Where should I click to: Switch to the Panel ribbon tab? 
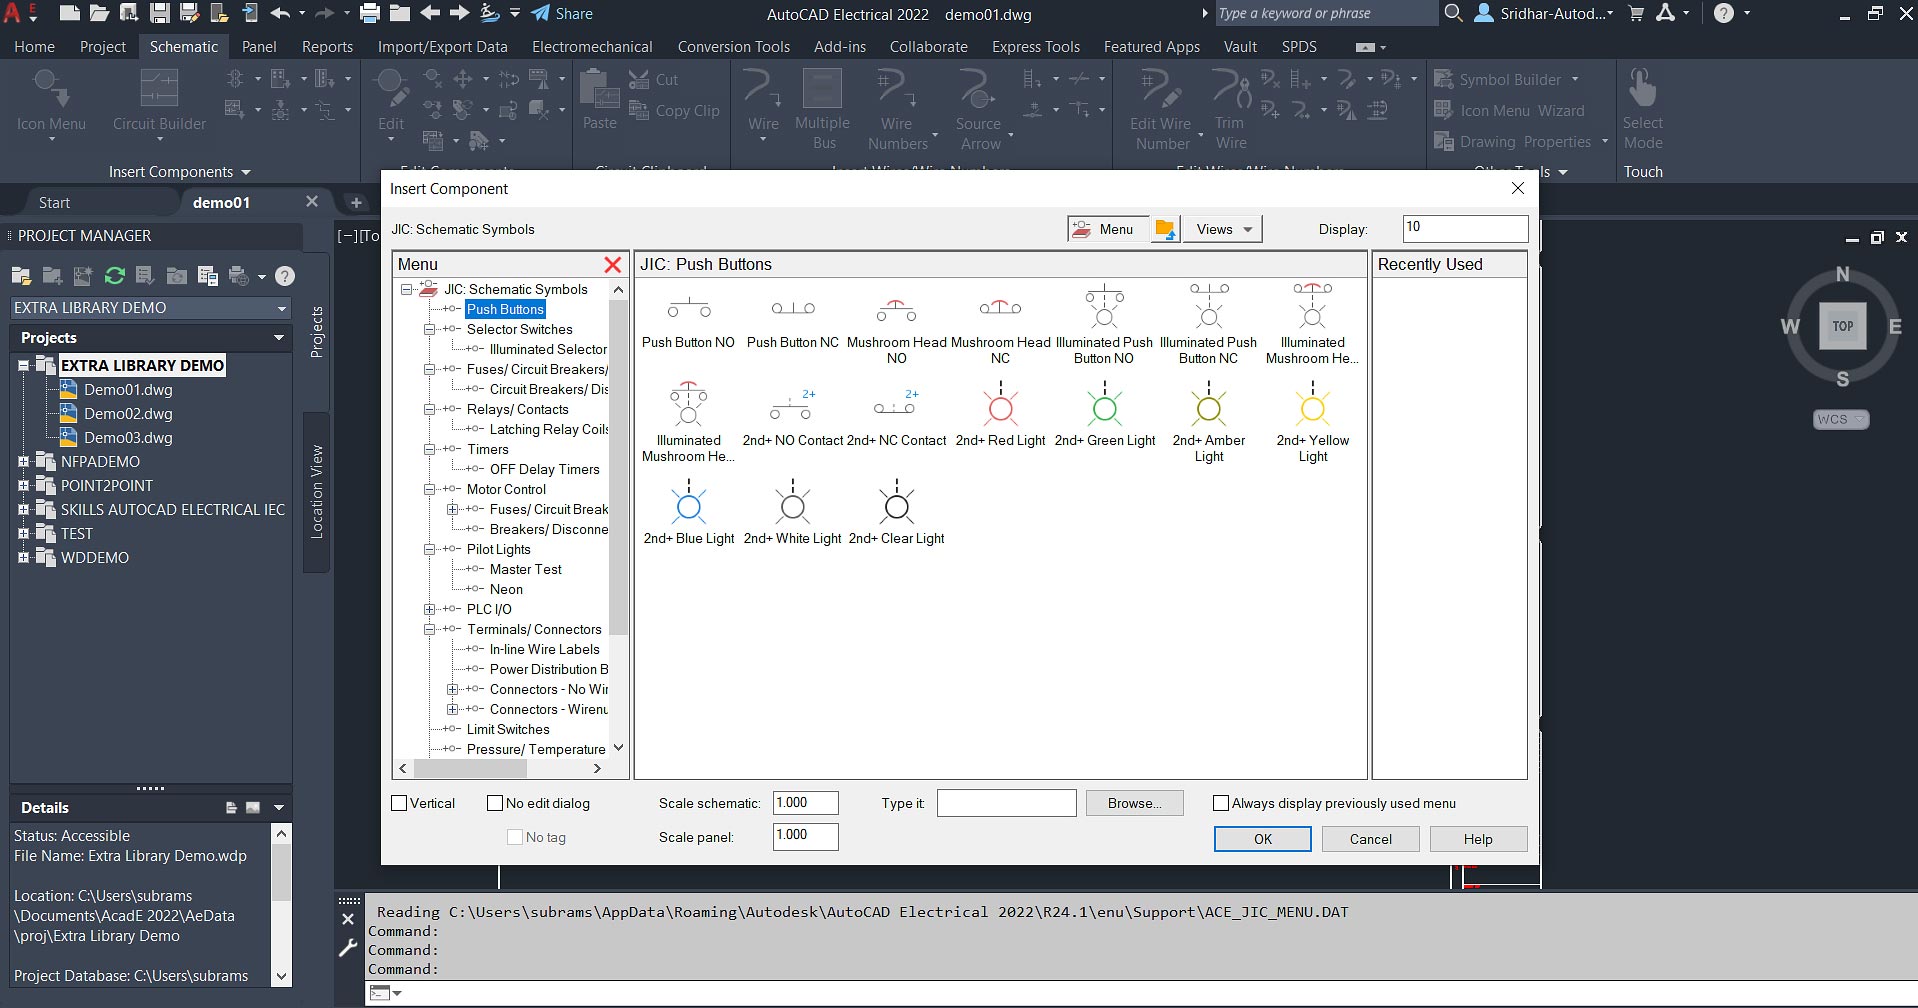point(259,47)
